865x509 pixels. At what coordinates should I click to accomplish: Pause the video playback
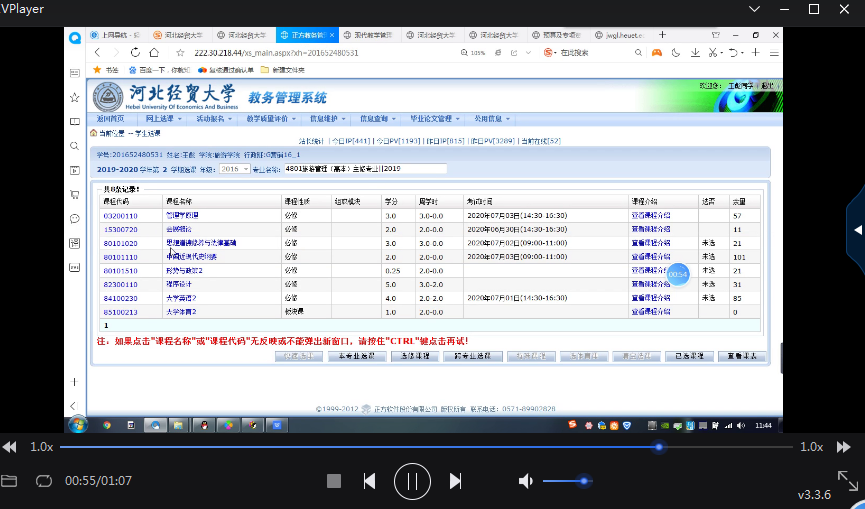[411, 481]
